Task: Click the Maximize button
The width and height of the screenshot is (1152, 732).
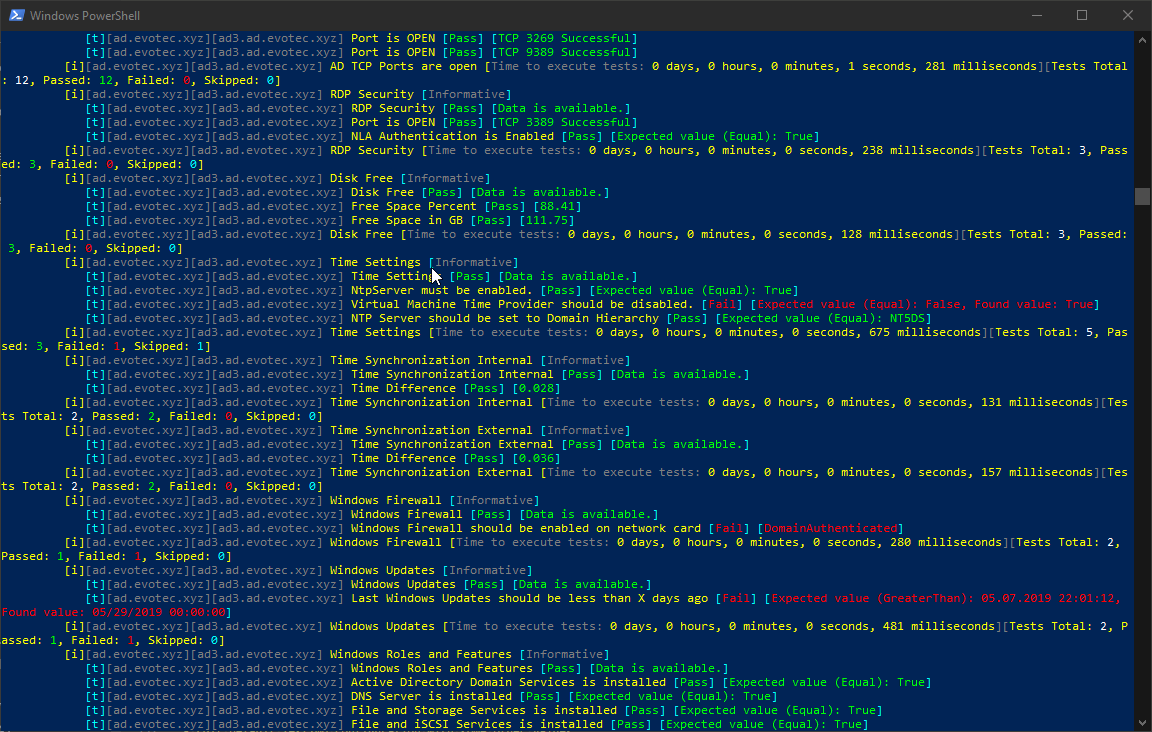Action: pyautogui.click(x=1082, y=15)
